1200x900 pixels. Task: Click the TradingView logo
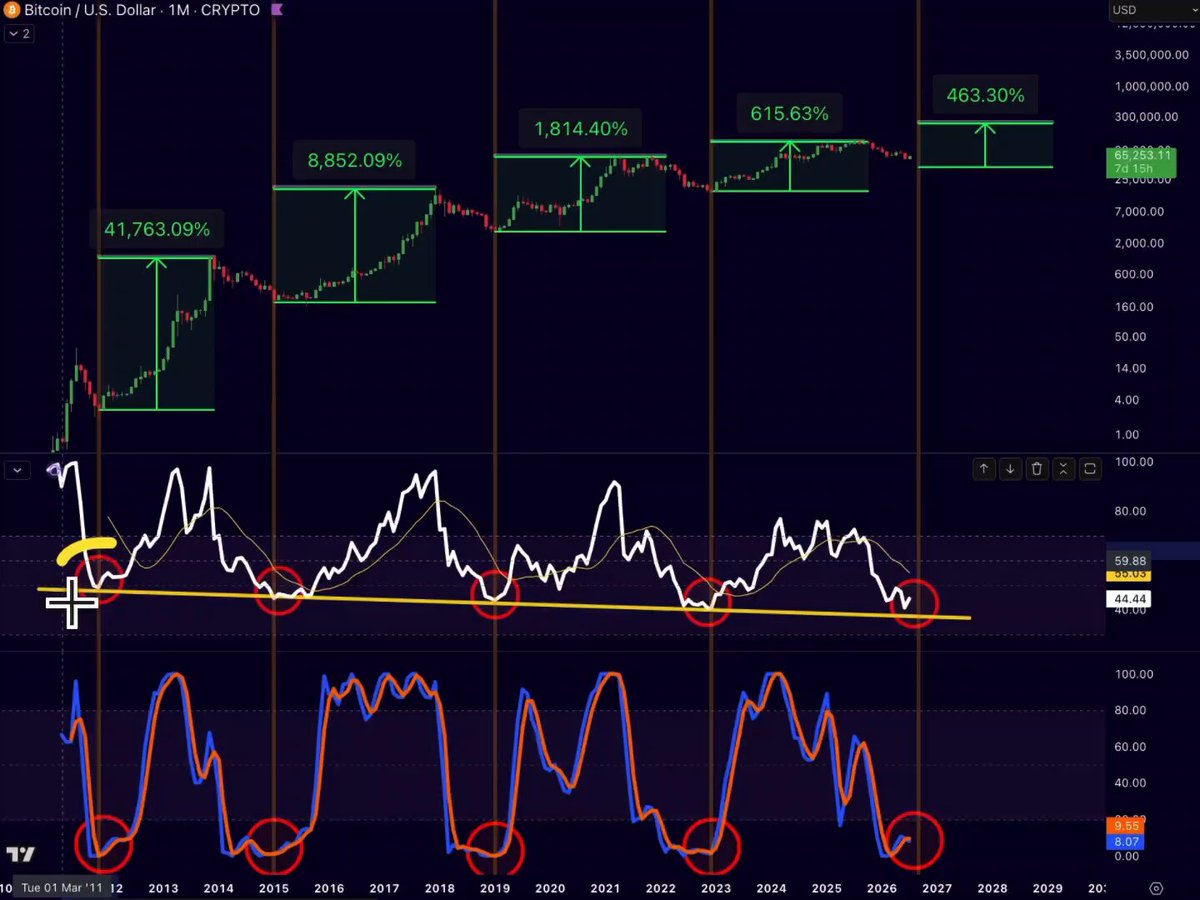20,855
